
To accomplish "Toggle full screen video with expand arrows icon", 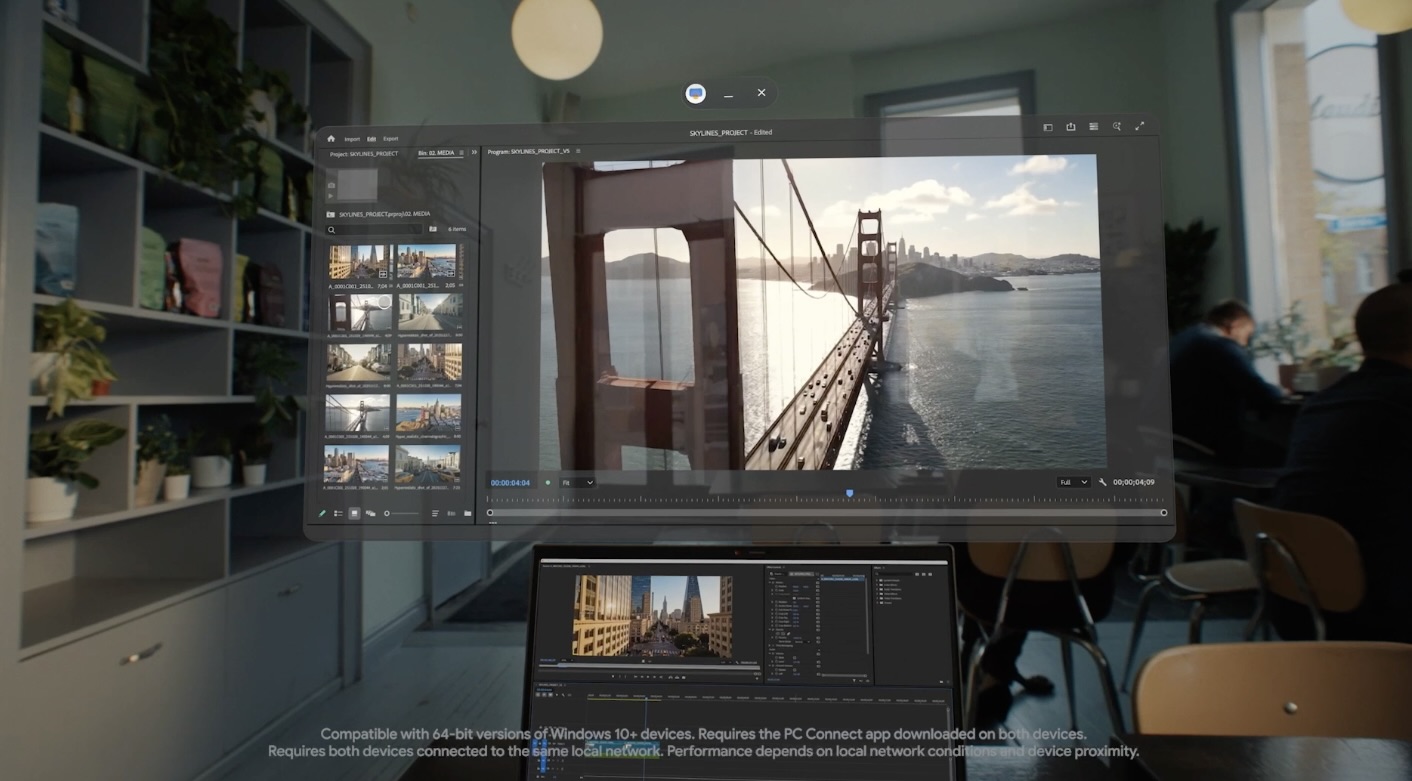I will 1139,127.
